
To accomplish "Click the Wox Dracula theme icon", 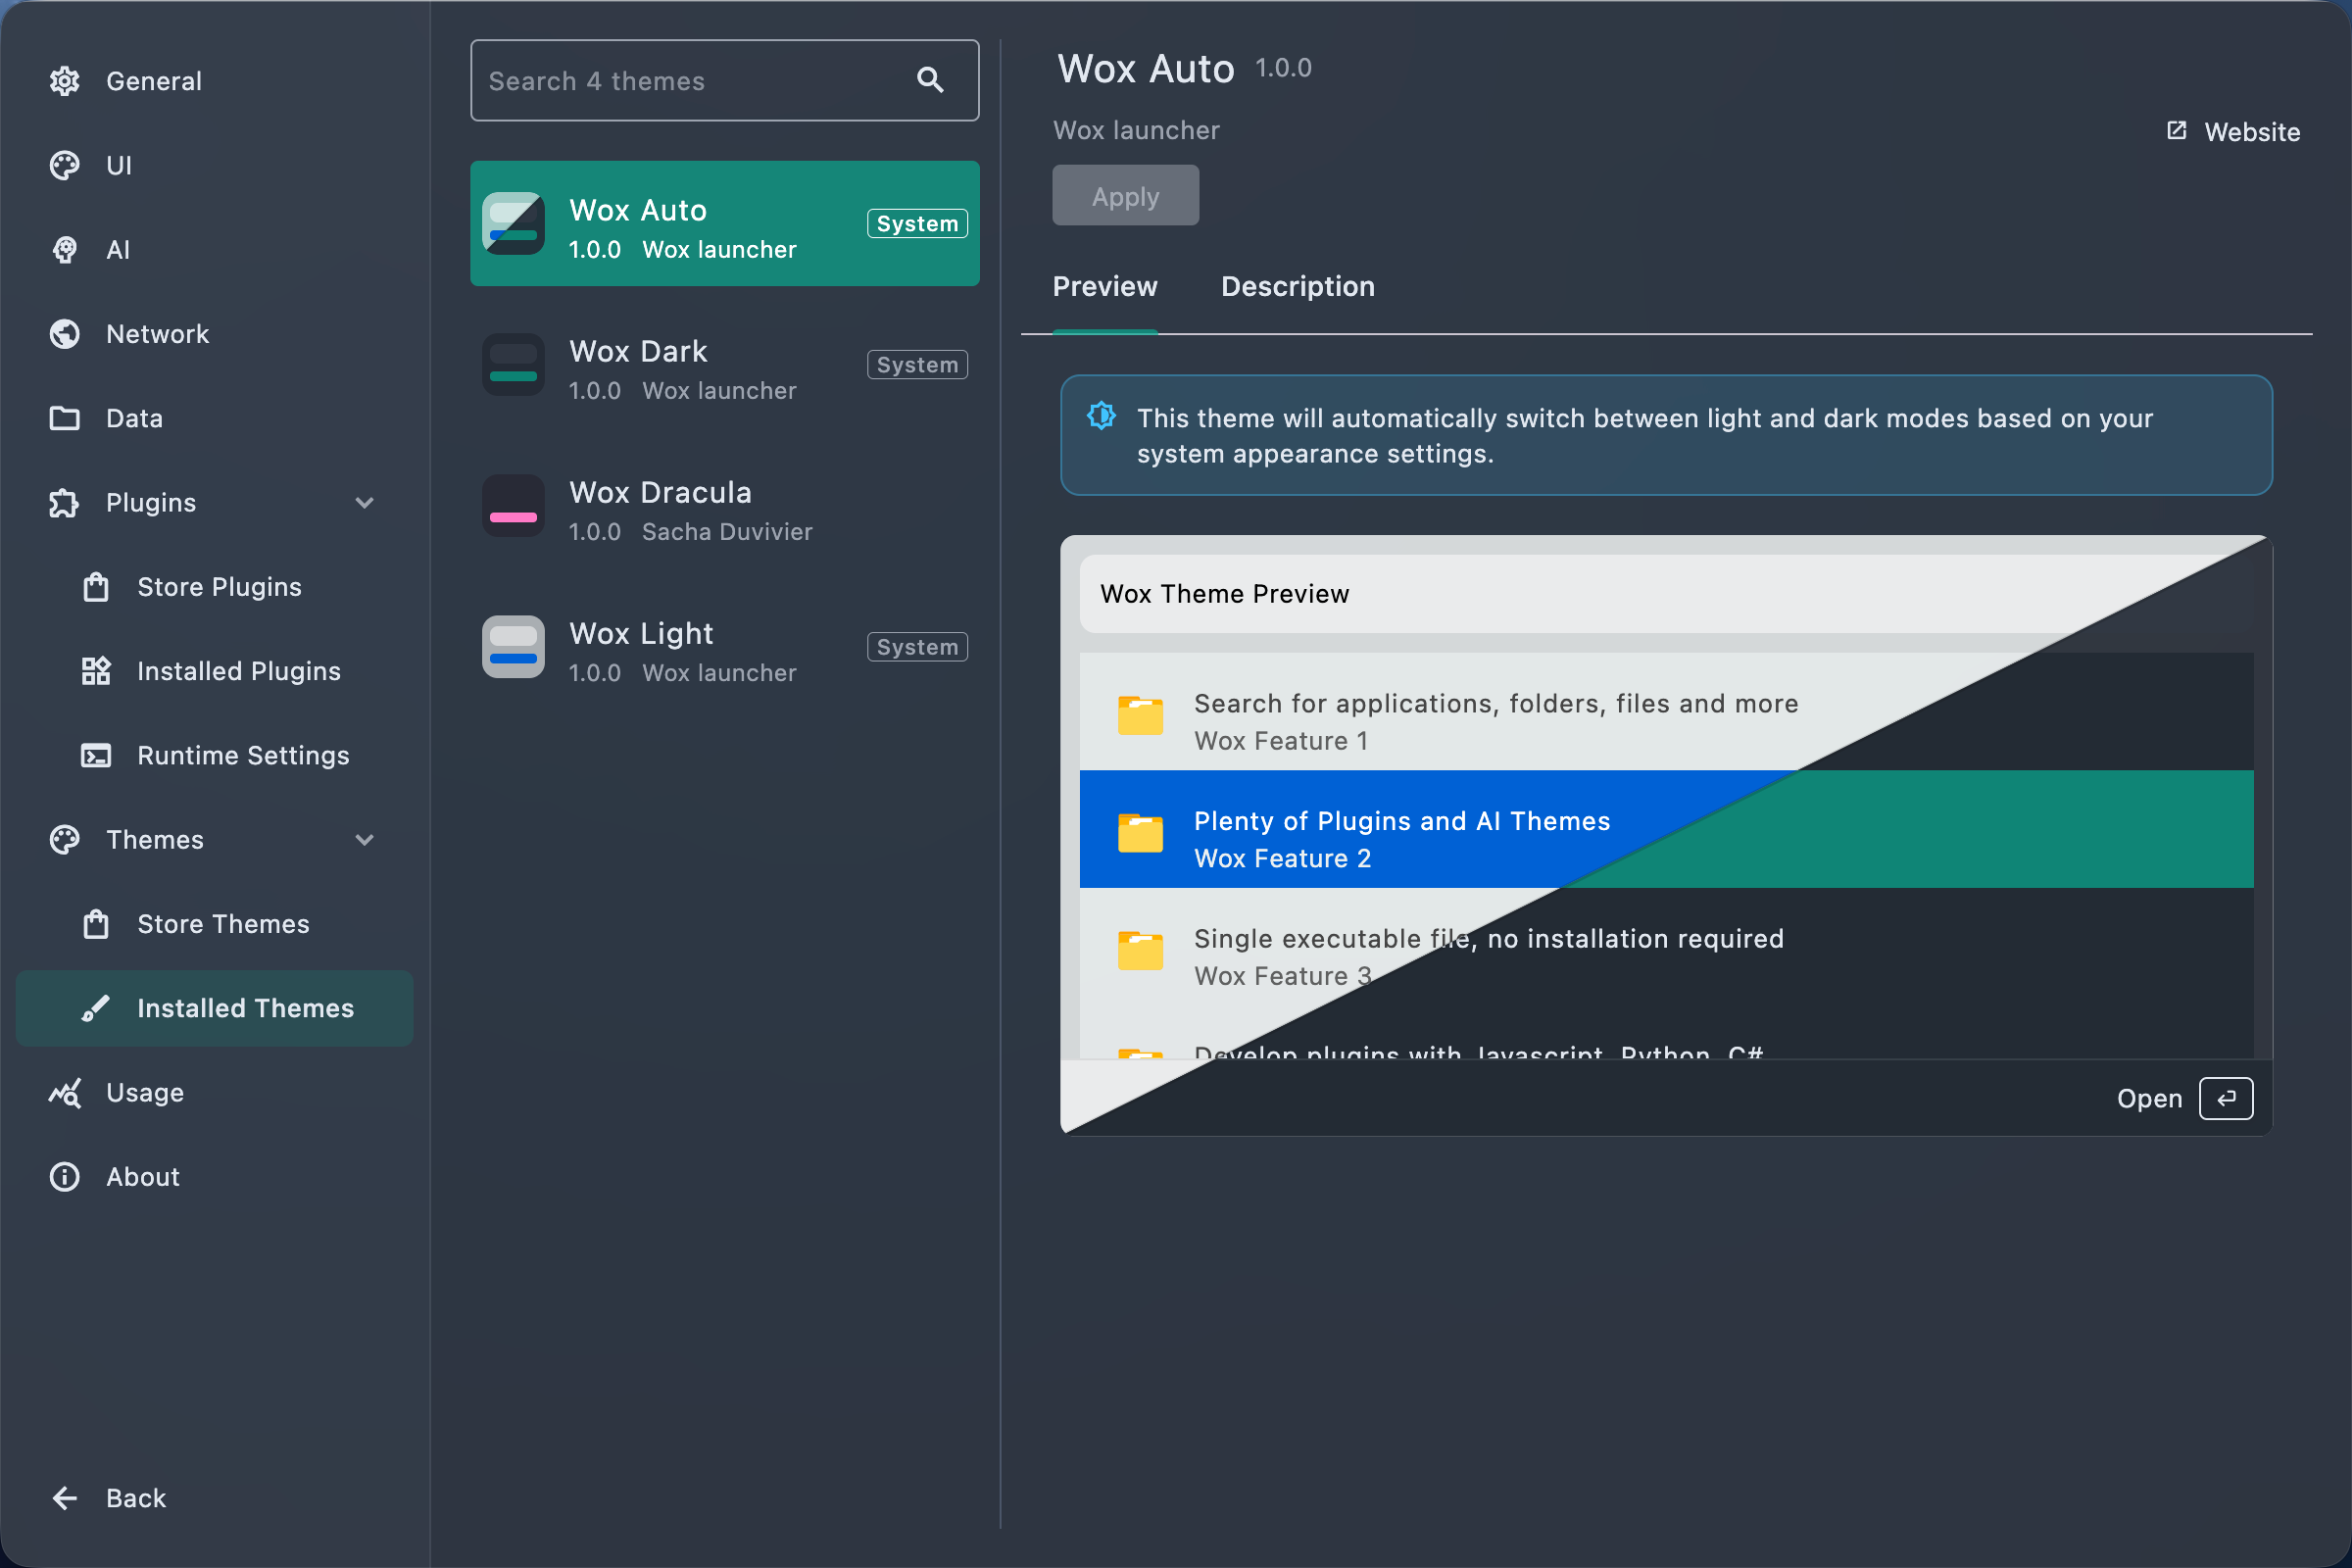I will click(x=513, y=506).
